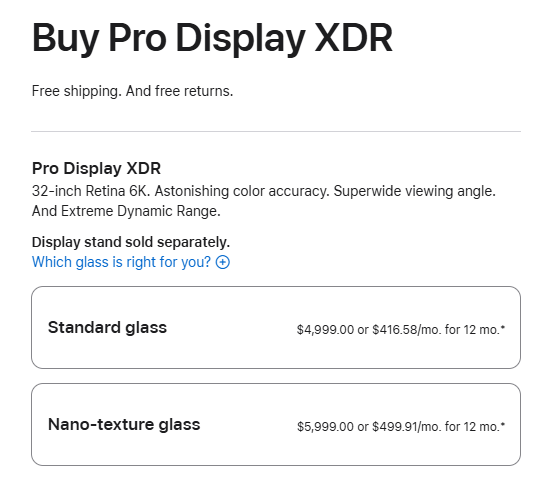Select the Standard glass option
The width and height of the screenshot is (548, 480).
click(276, 328)
